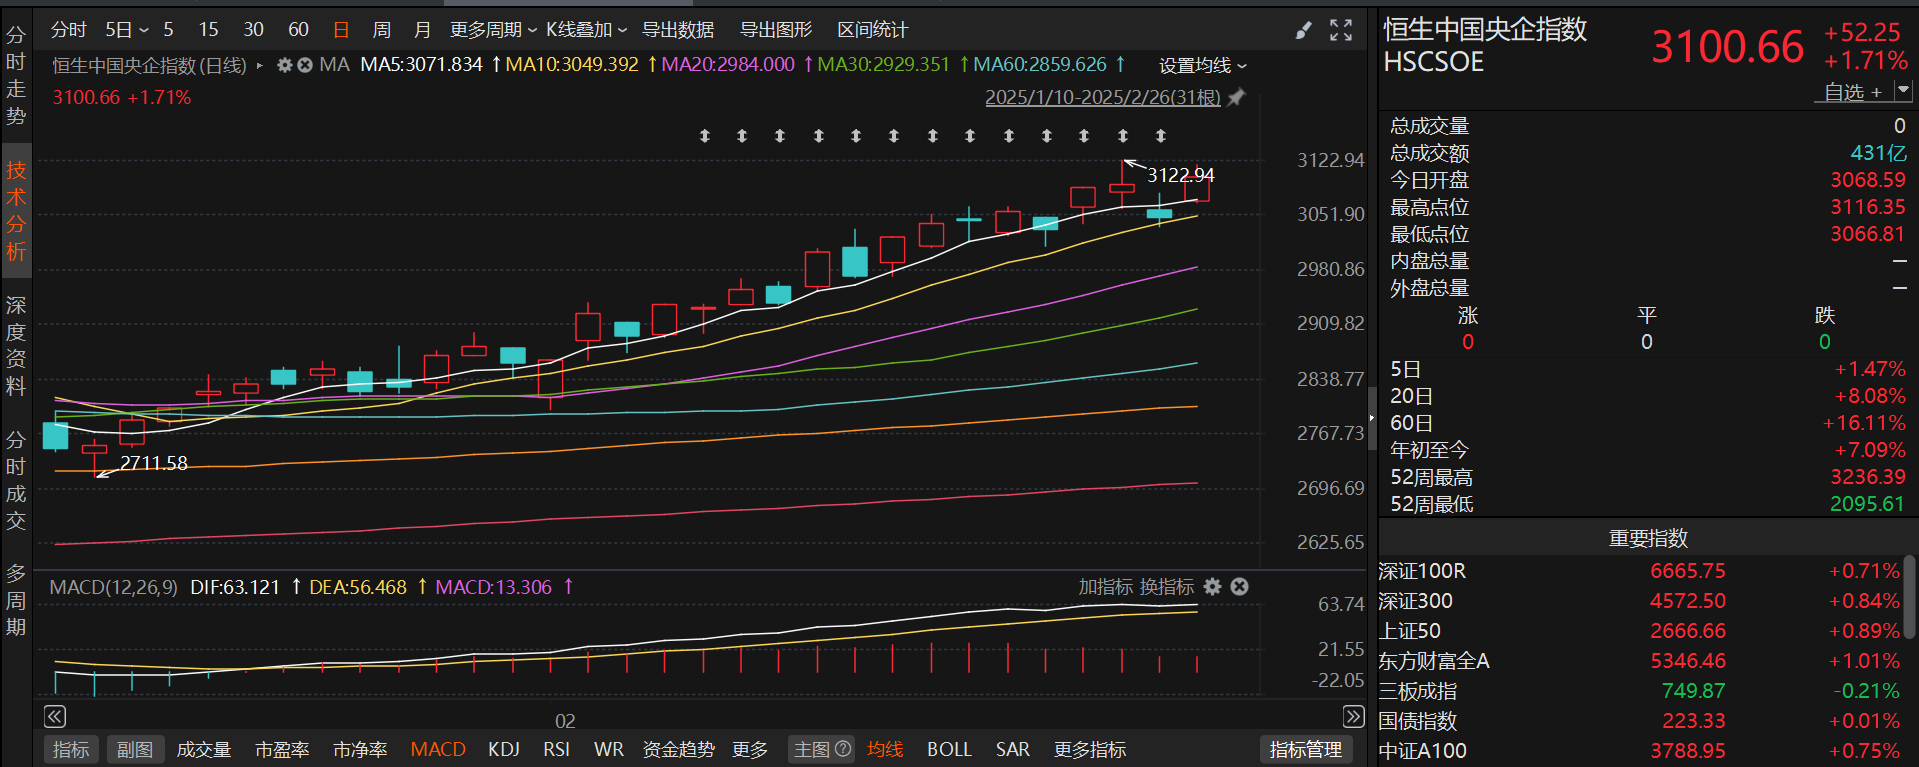
Task: Select the 15-minute K-line period
Action: (x=208, y=30)
